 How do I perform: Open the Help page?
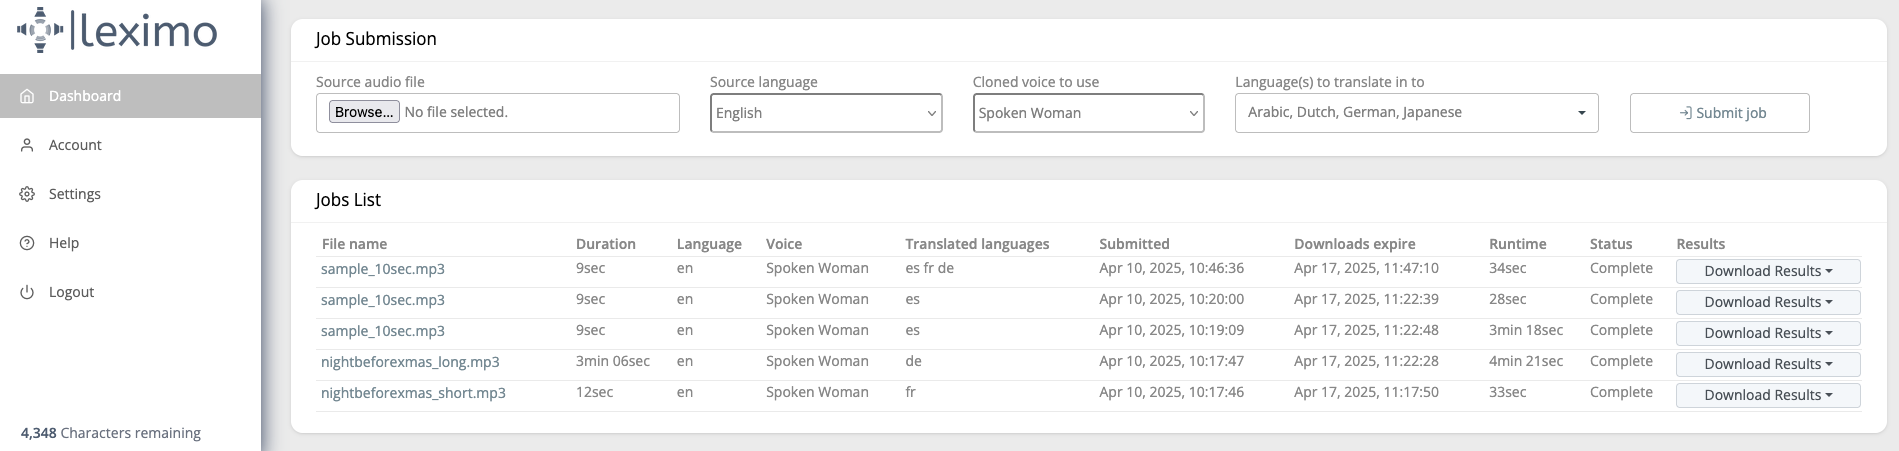(x=130, y=243)
